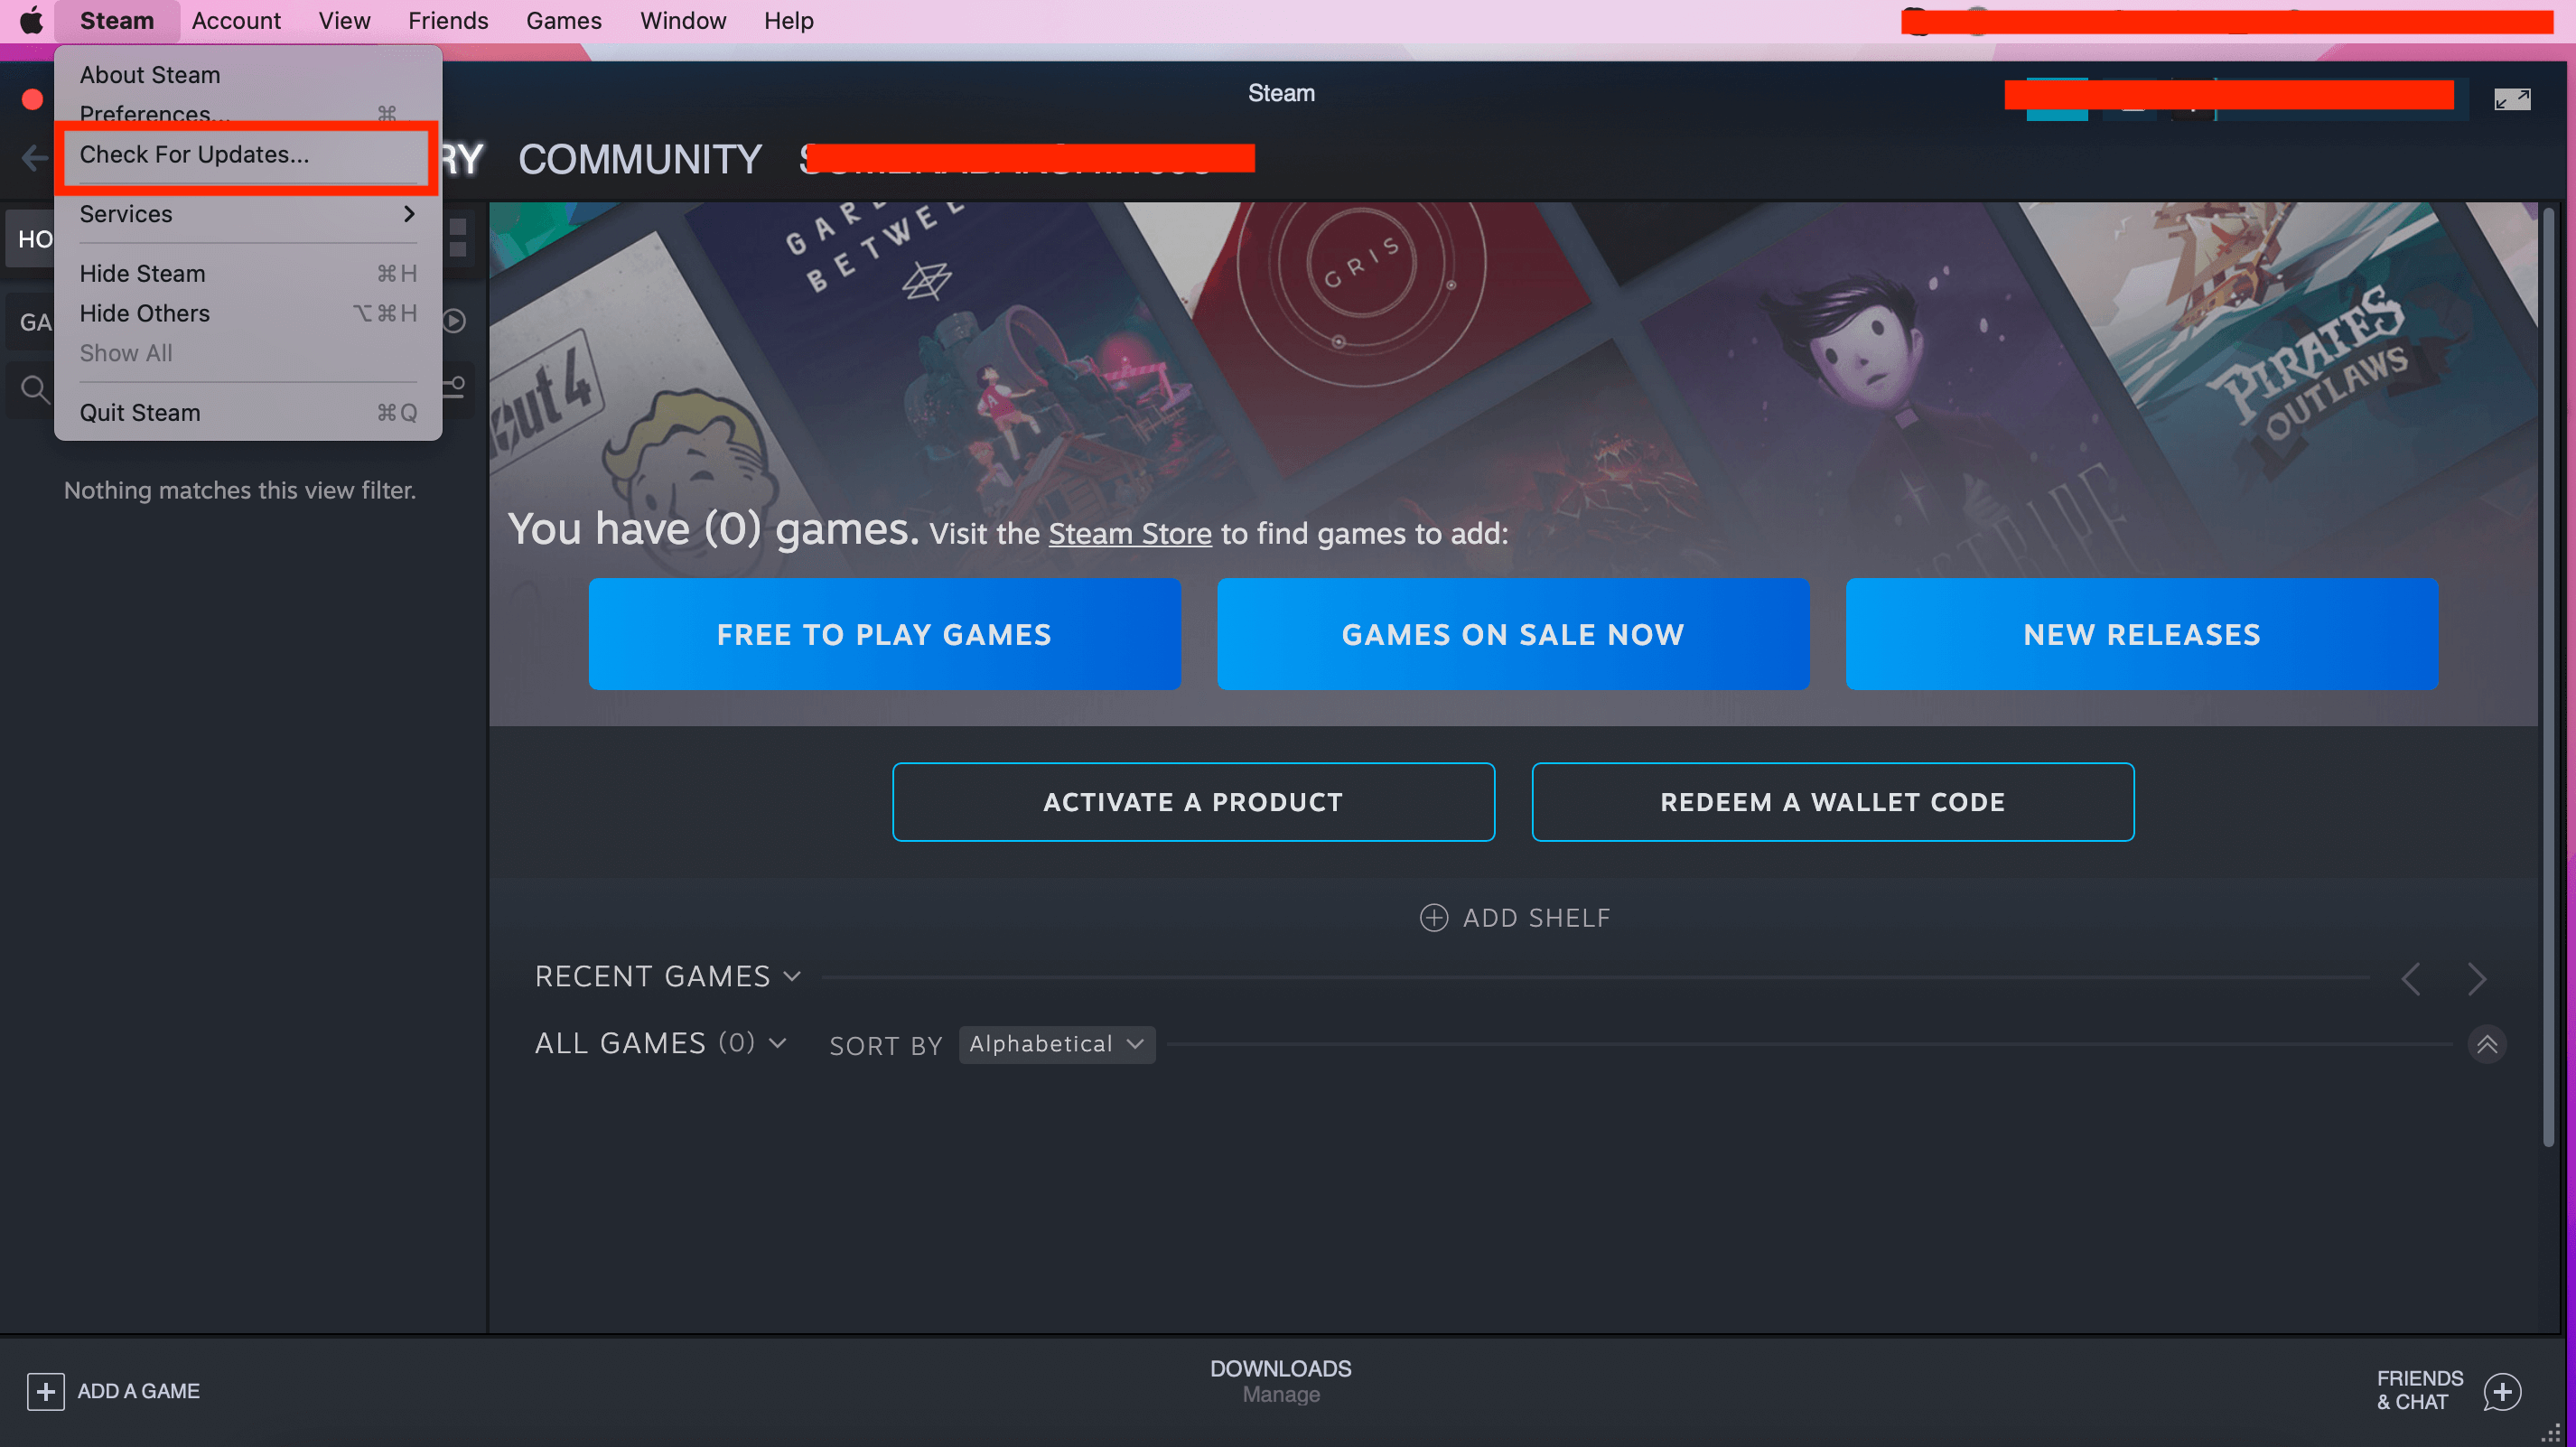
Task: Click the Games On Sale Now button
Action: point(1513,633)
